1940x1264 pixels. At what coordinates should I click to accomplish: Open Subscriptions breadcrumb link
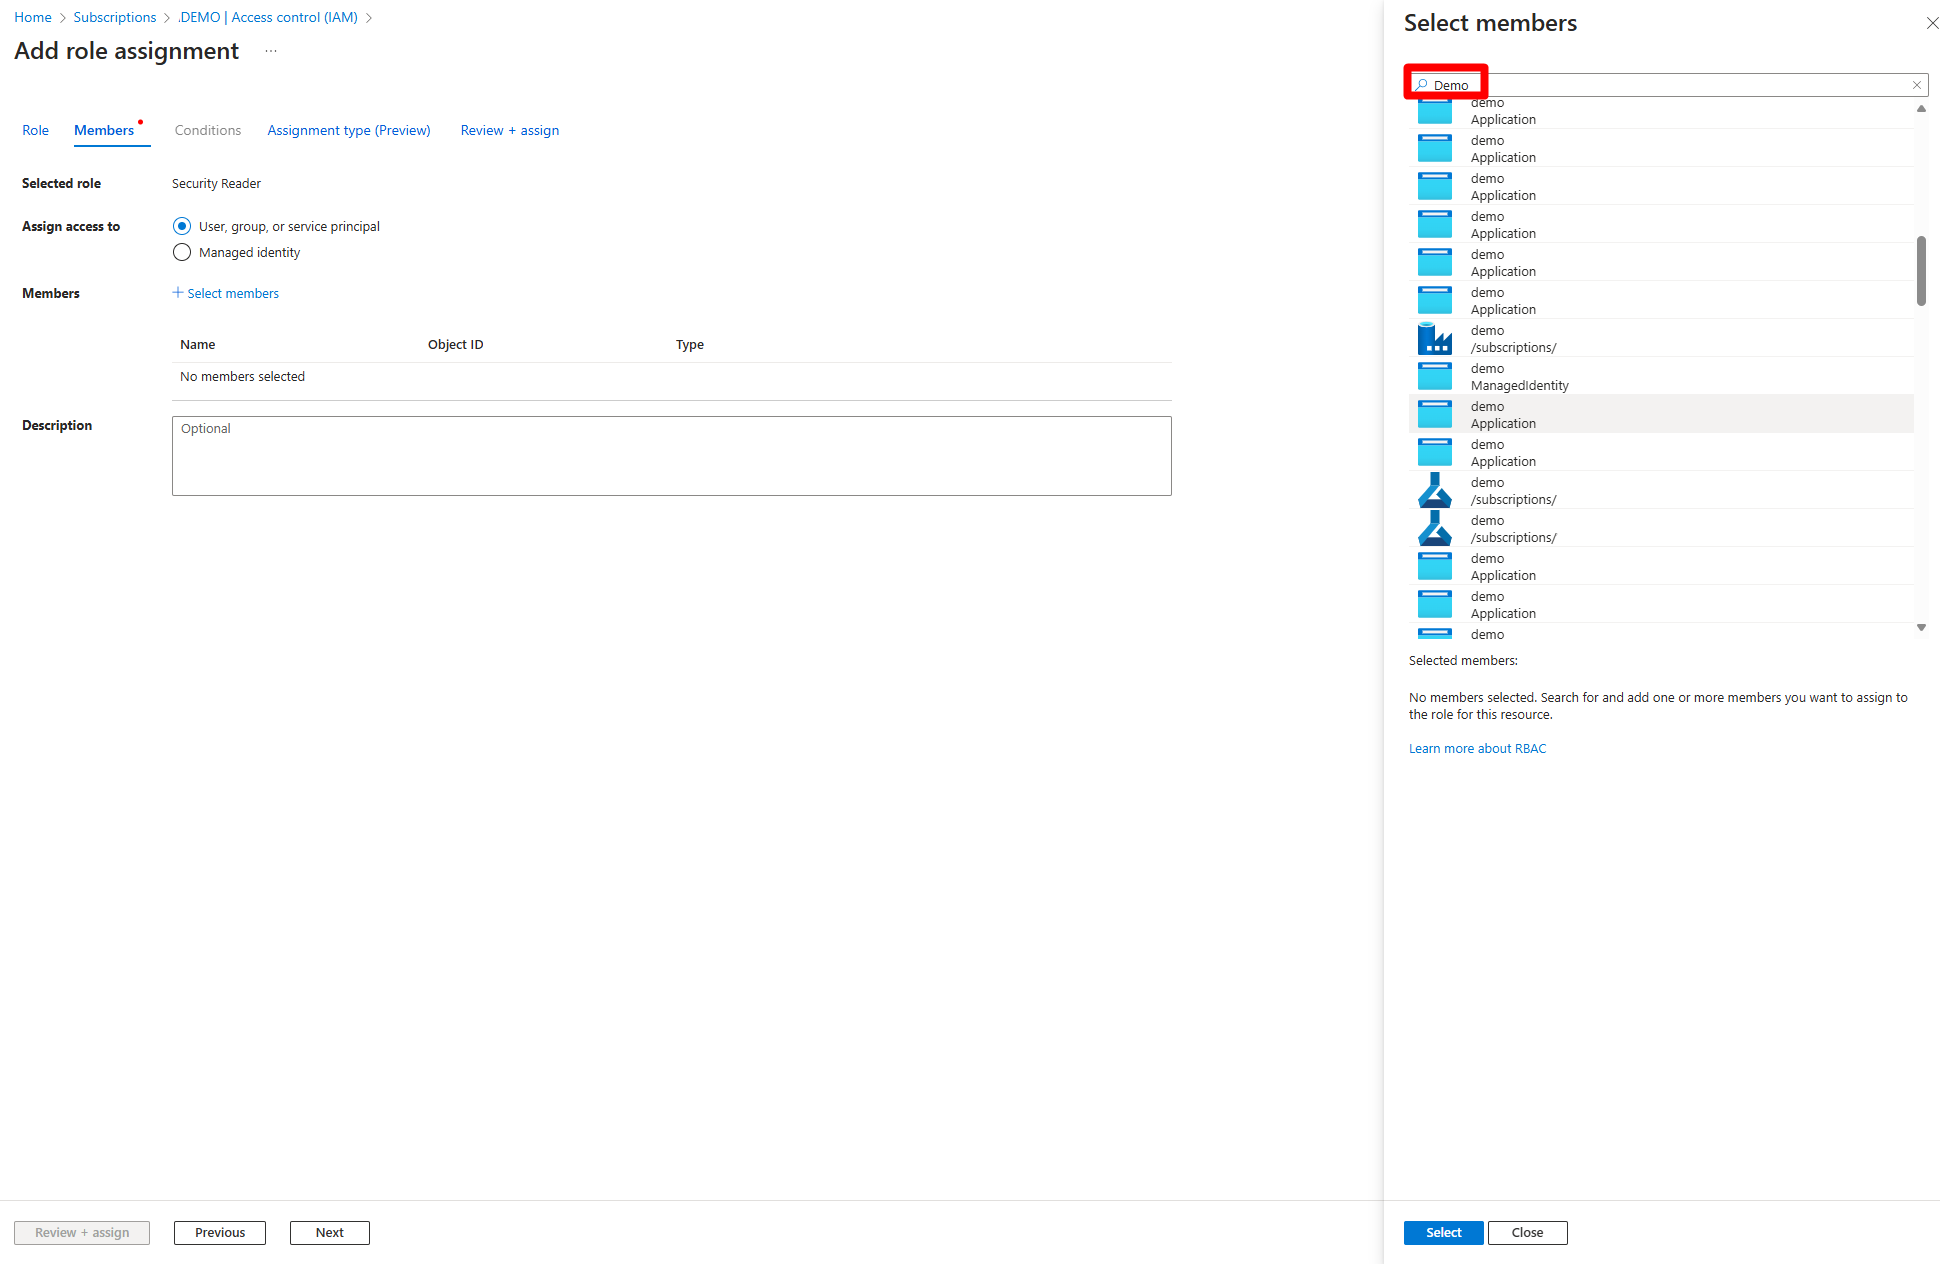pos(115,17)
